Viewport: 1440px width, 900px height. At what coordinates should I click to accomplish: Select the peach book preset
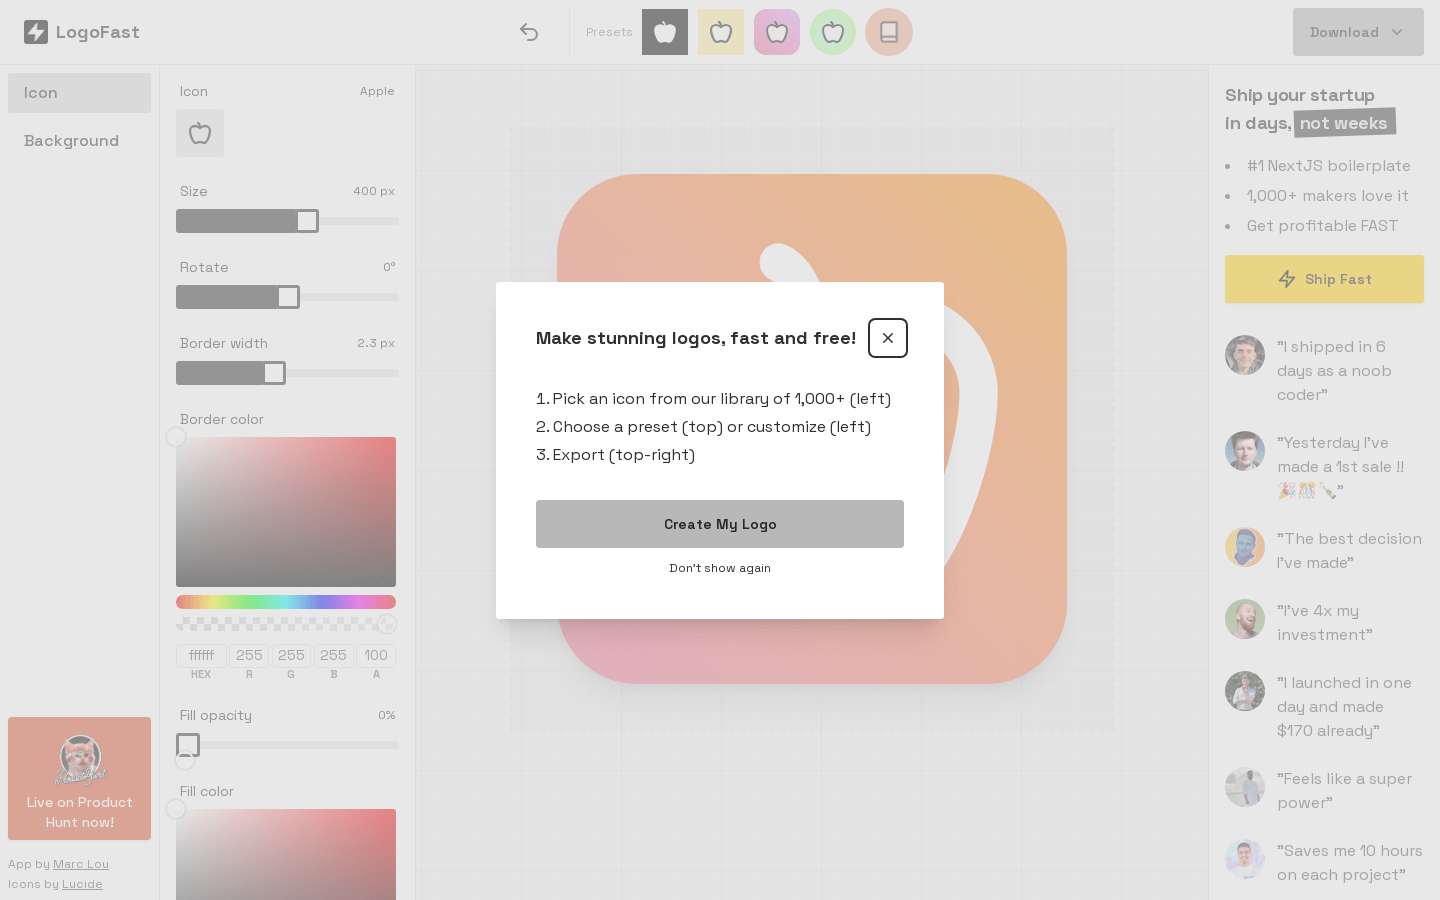(x=889, y=32)
